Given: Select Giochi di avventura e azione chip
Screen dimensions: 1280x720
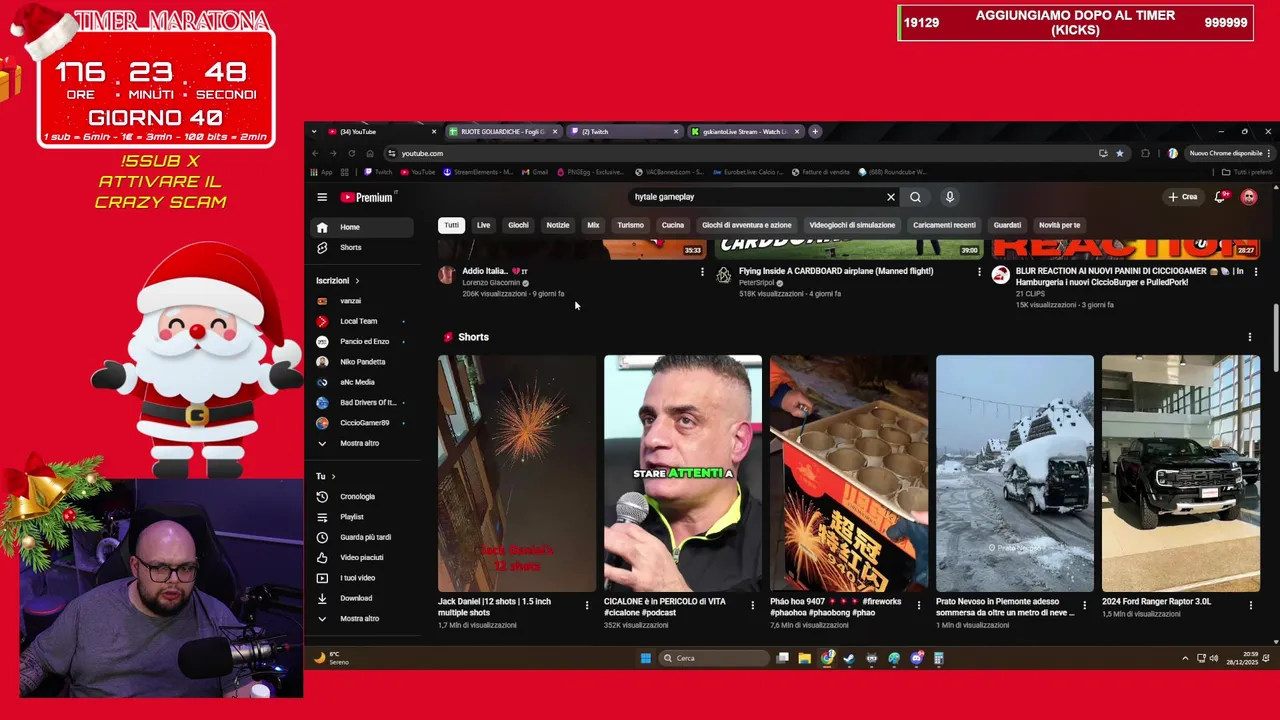Looking at the screenshot, I should coord(747,225).
